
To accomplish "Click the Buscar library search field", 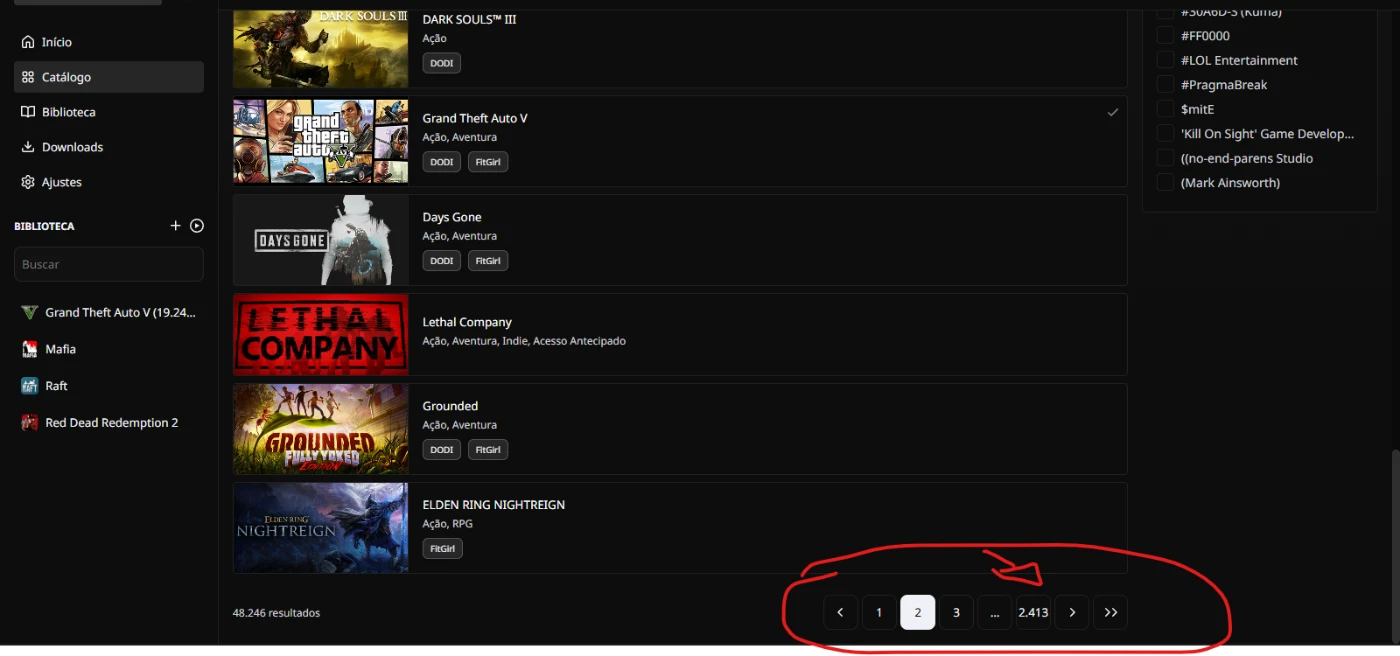I will coord(108,265).
